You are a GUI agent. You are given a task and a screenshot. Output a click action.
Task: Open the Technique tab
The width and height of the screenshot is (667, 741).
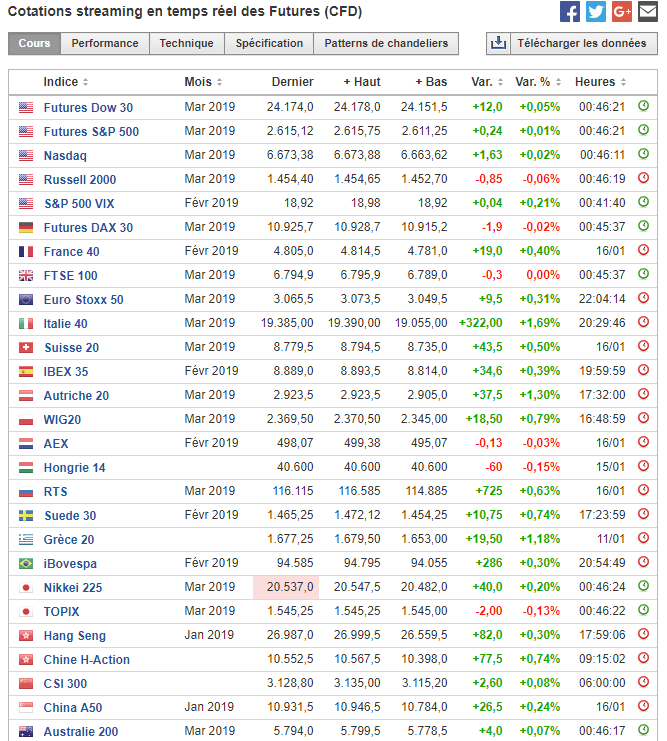coord(187,43)
